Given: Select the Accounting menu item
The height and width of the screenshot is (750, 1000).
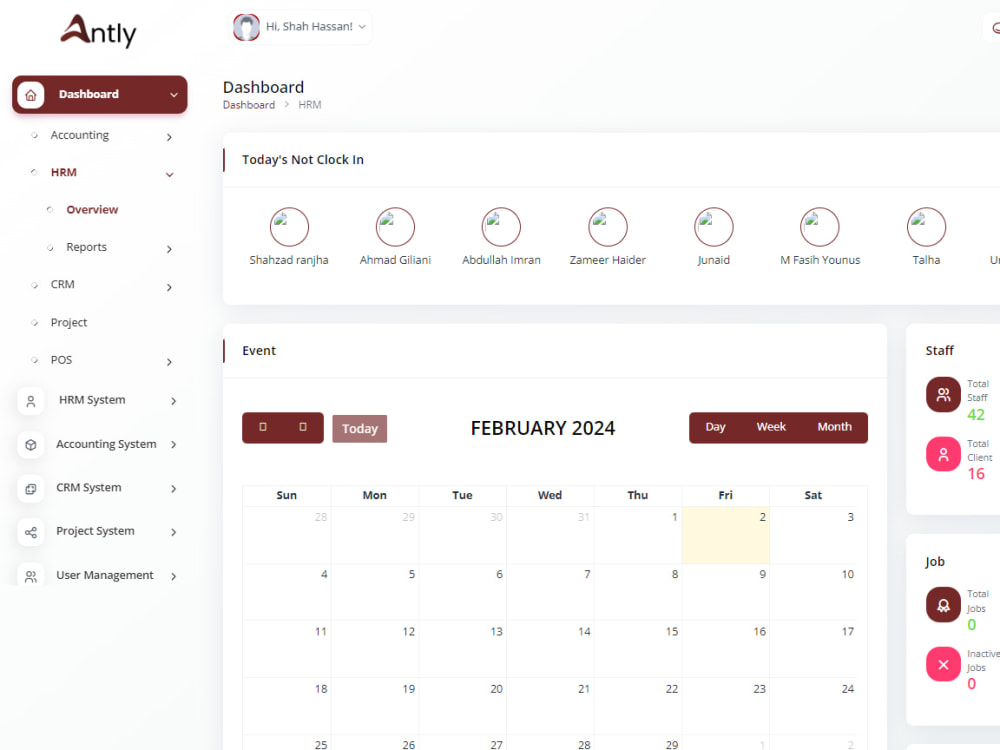Looking at the screenshot, I should click(80, 135).
